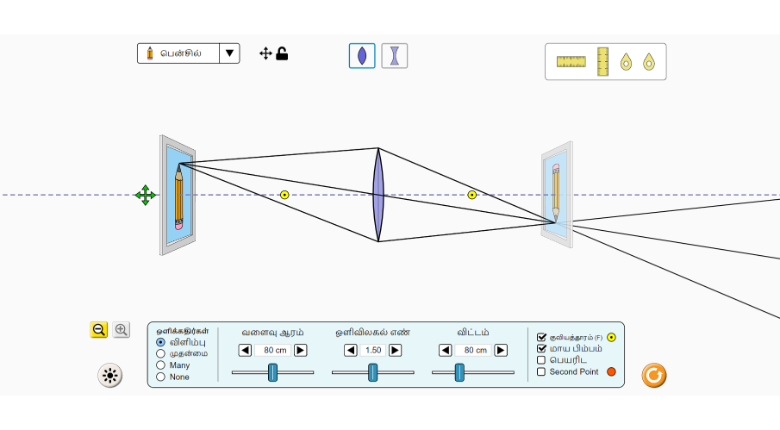Click the unlock padlock drag icon
The image size is (780, 430).
pyautogui.click(x=282, y=53)
